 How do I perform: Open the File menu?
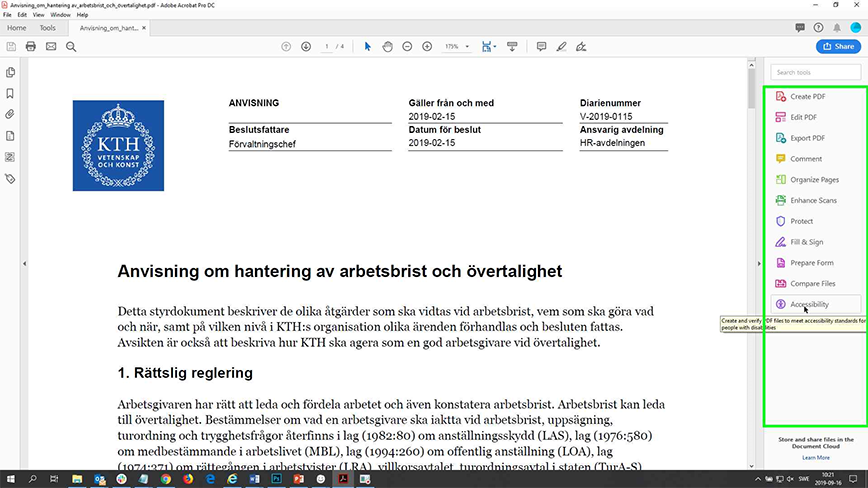tap(7, 15)
